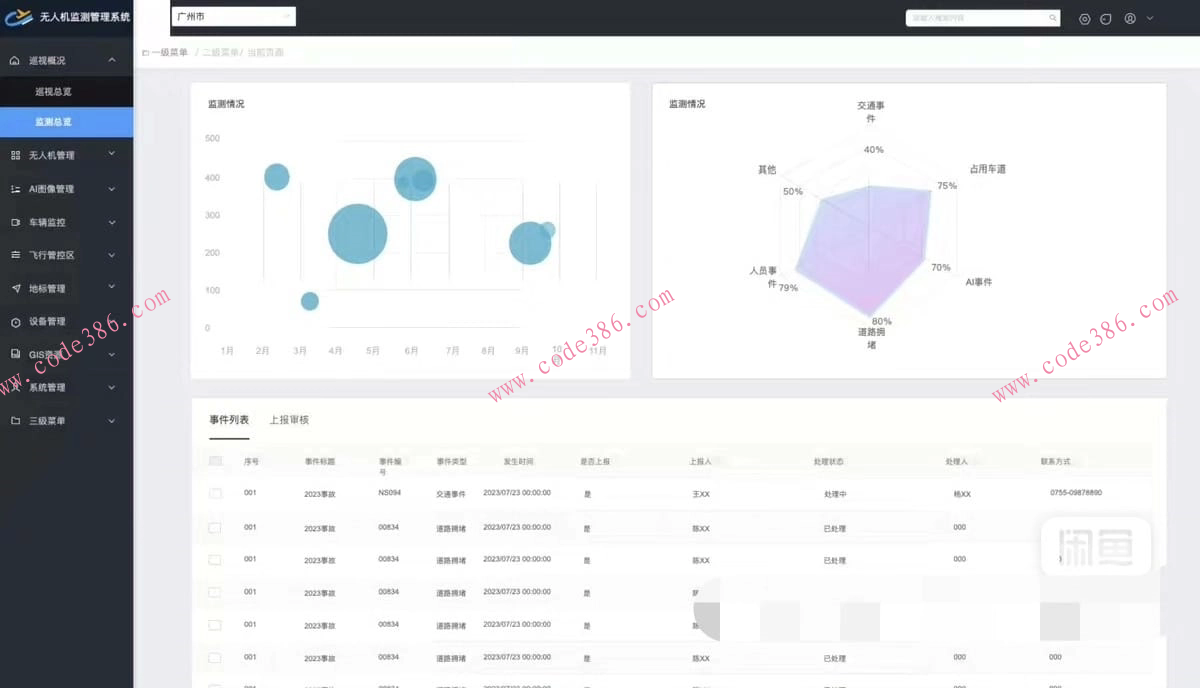Switch to the 上报审核 tab
Image resolution: width=1200 pixels, height=688 pixels.
click(289, 420)
